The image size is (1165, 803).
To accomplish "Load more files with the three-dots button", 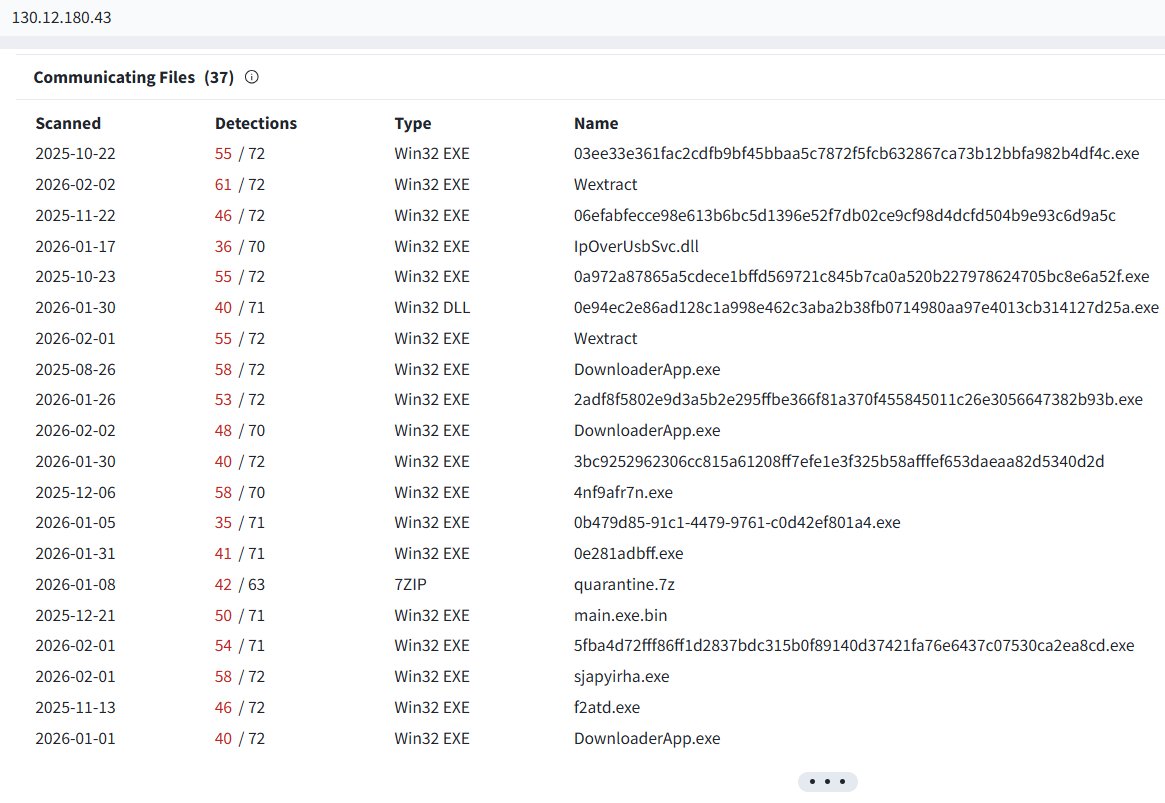I will pos(827,781).
